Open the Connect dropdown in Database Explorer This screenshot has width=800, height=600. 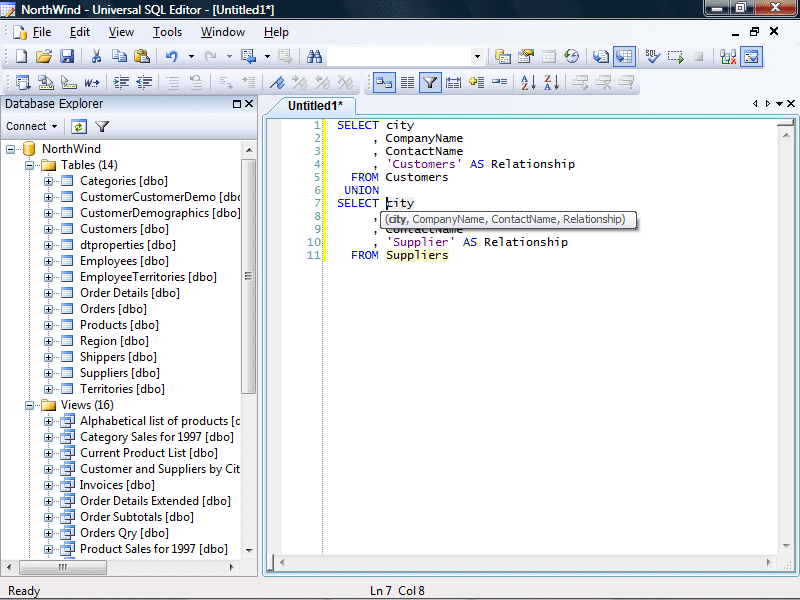pyautogui.click(x=32, y=126)
